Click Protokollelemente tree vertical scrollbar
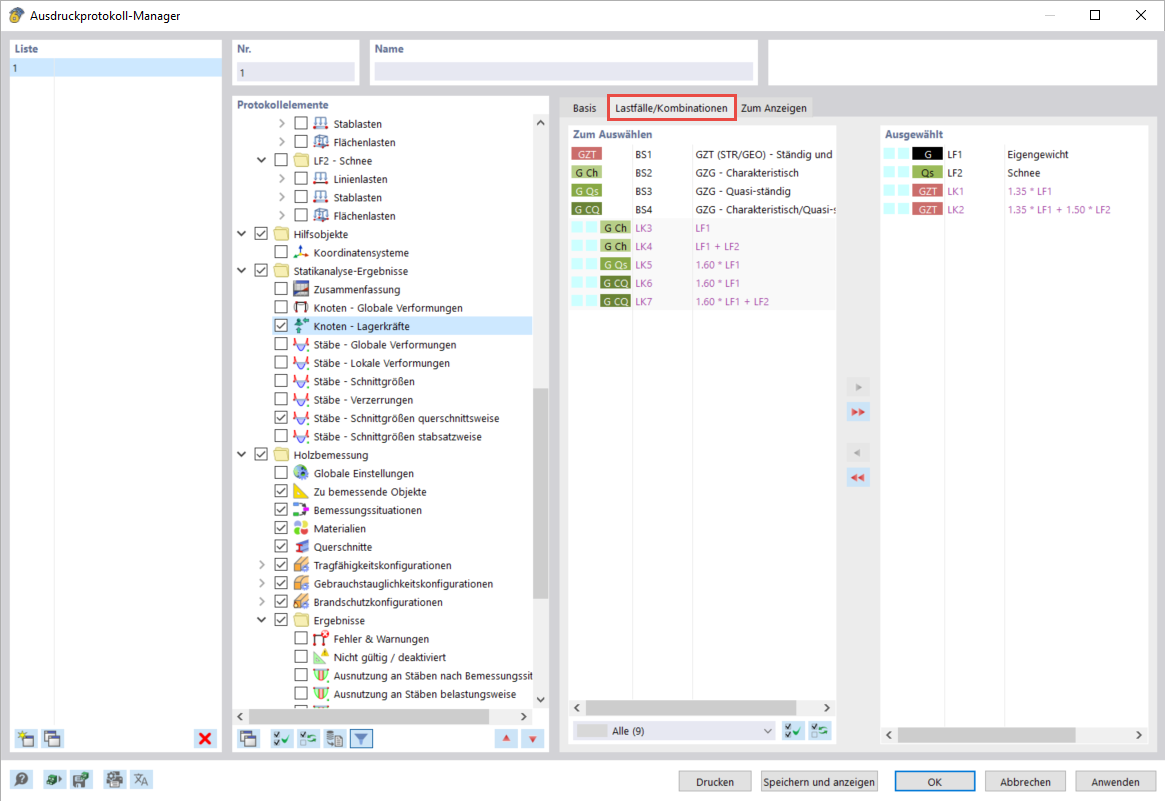1165x801 pixels. (541, 493)
